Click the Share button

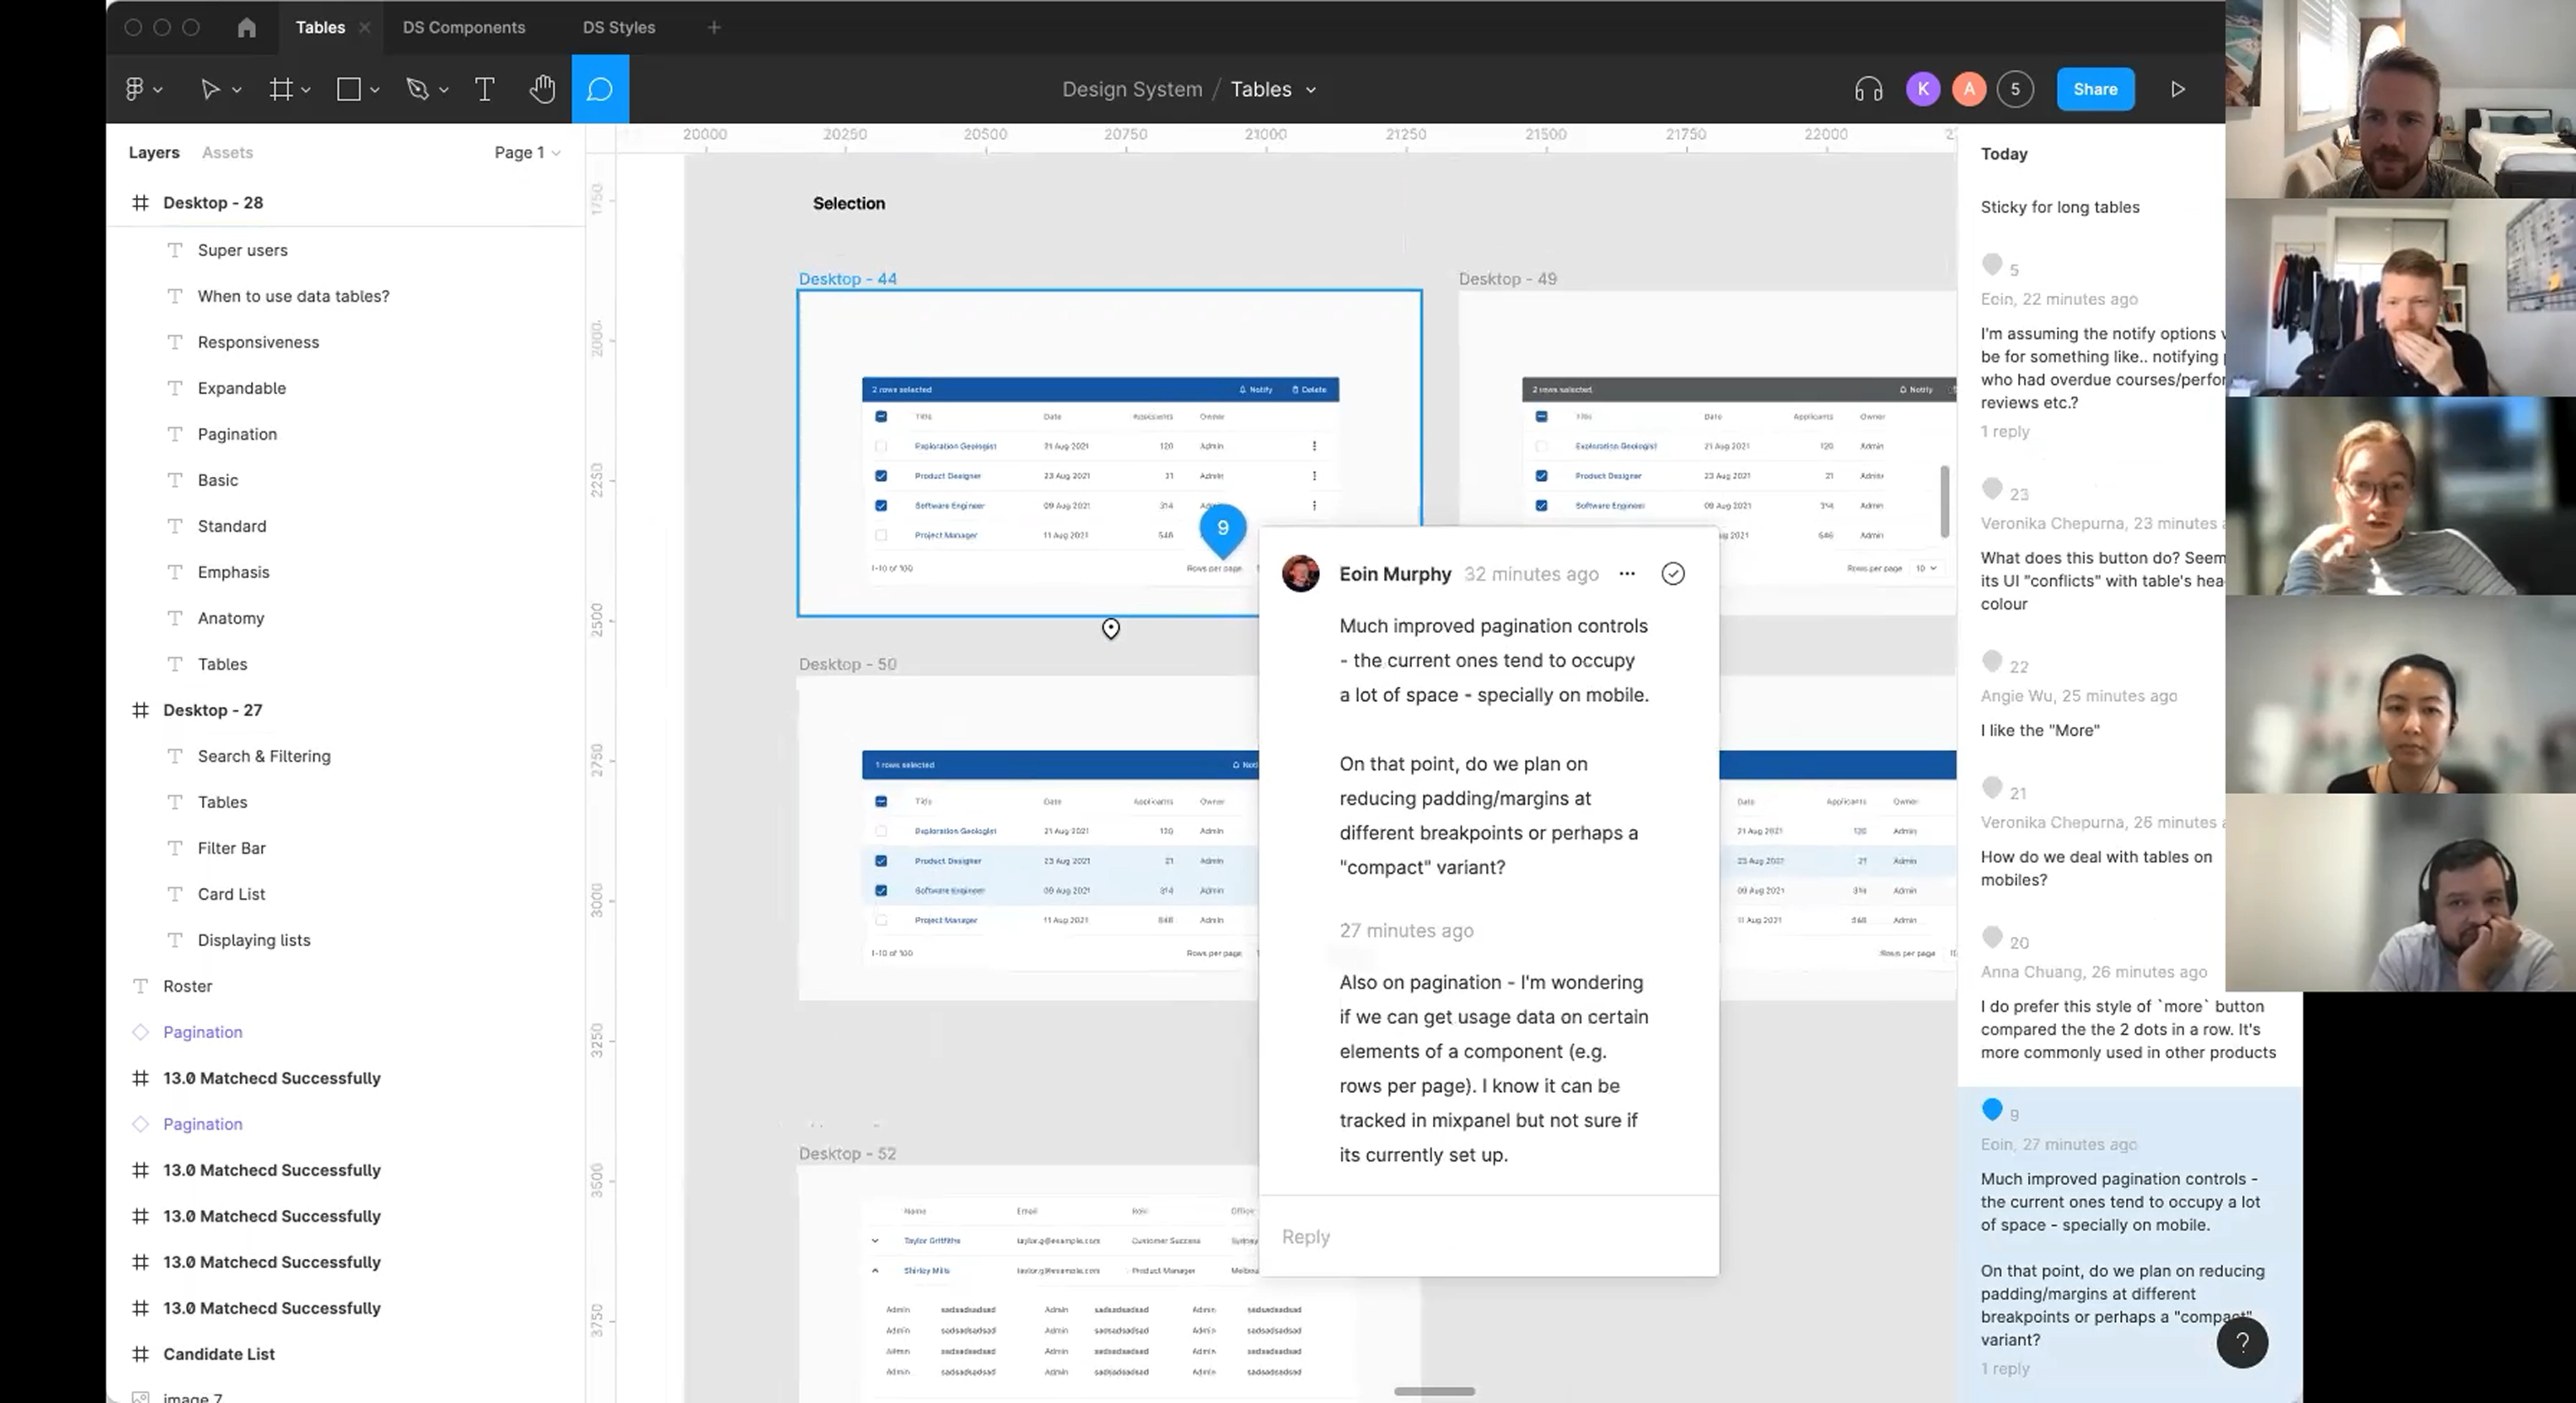(x=2095, y=89)
